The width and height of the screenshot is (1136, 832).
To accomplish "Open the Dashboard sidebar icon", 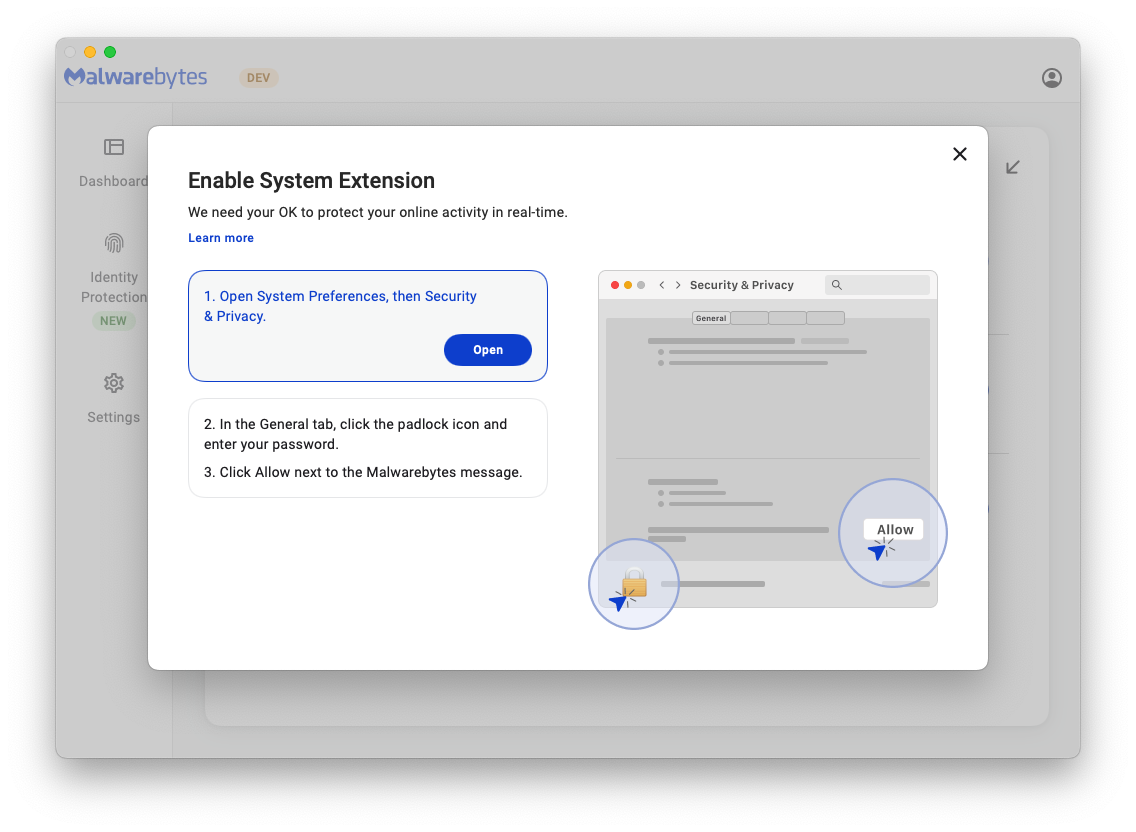I will pos(114,148).
